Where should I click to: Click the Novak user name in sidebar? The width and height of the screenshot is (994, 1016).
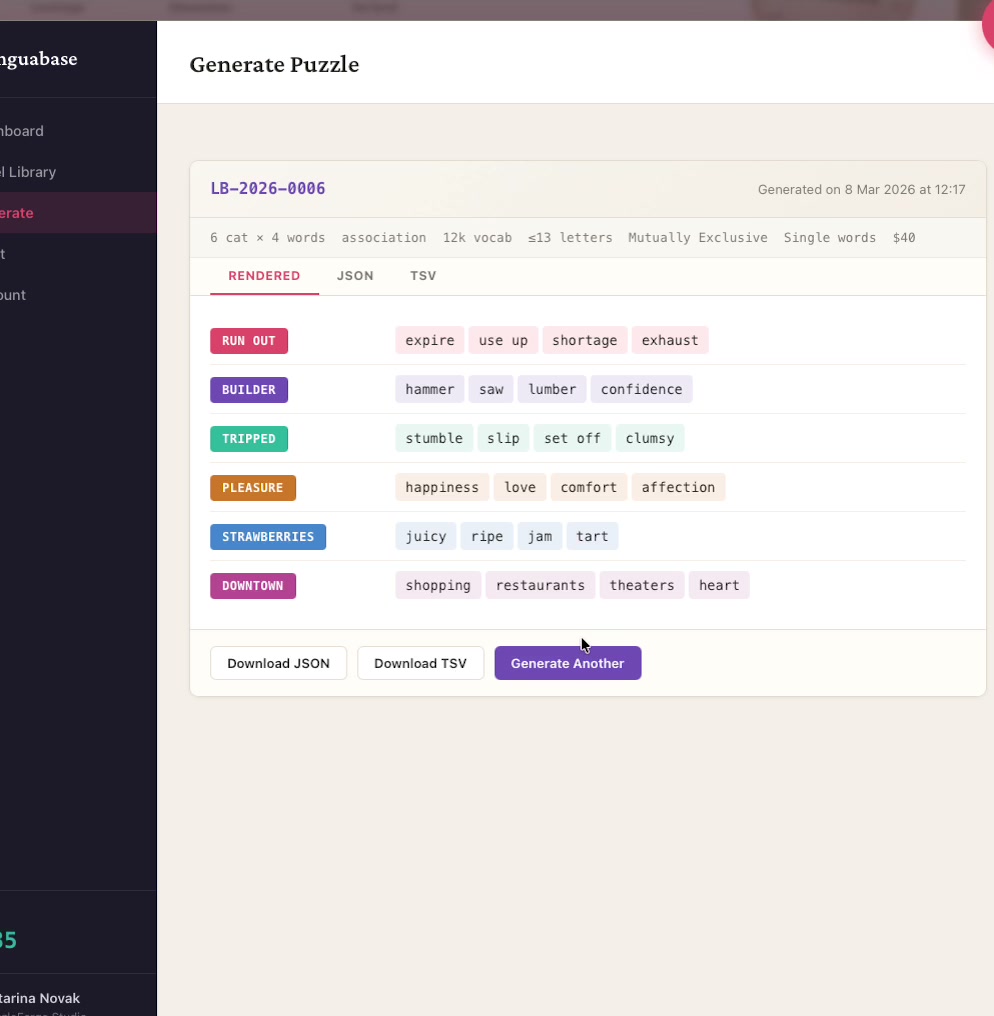tap(40, 999)
